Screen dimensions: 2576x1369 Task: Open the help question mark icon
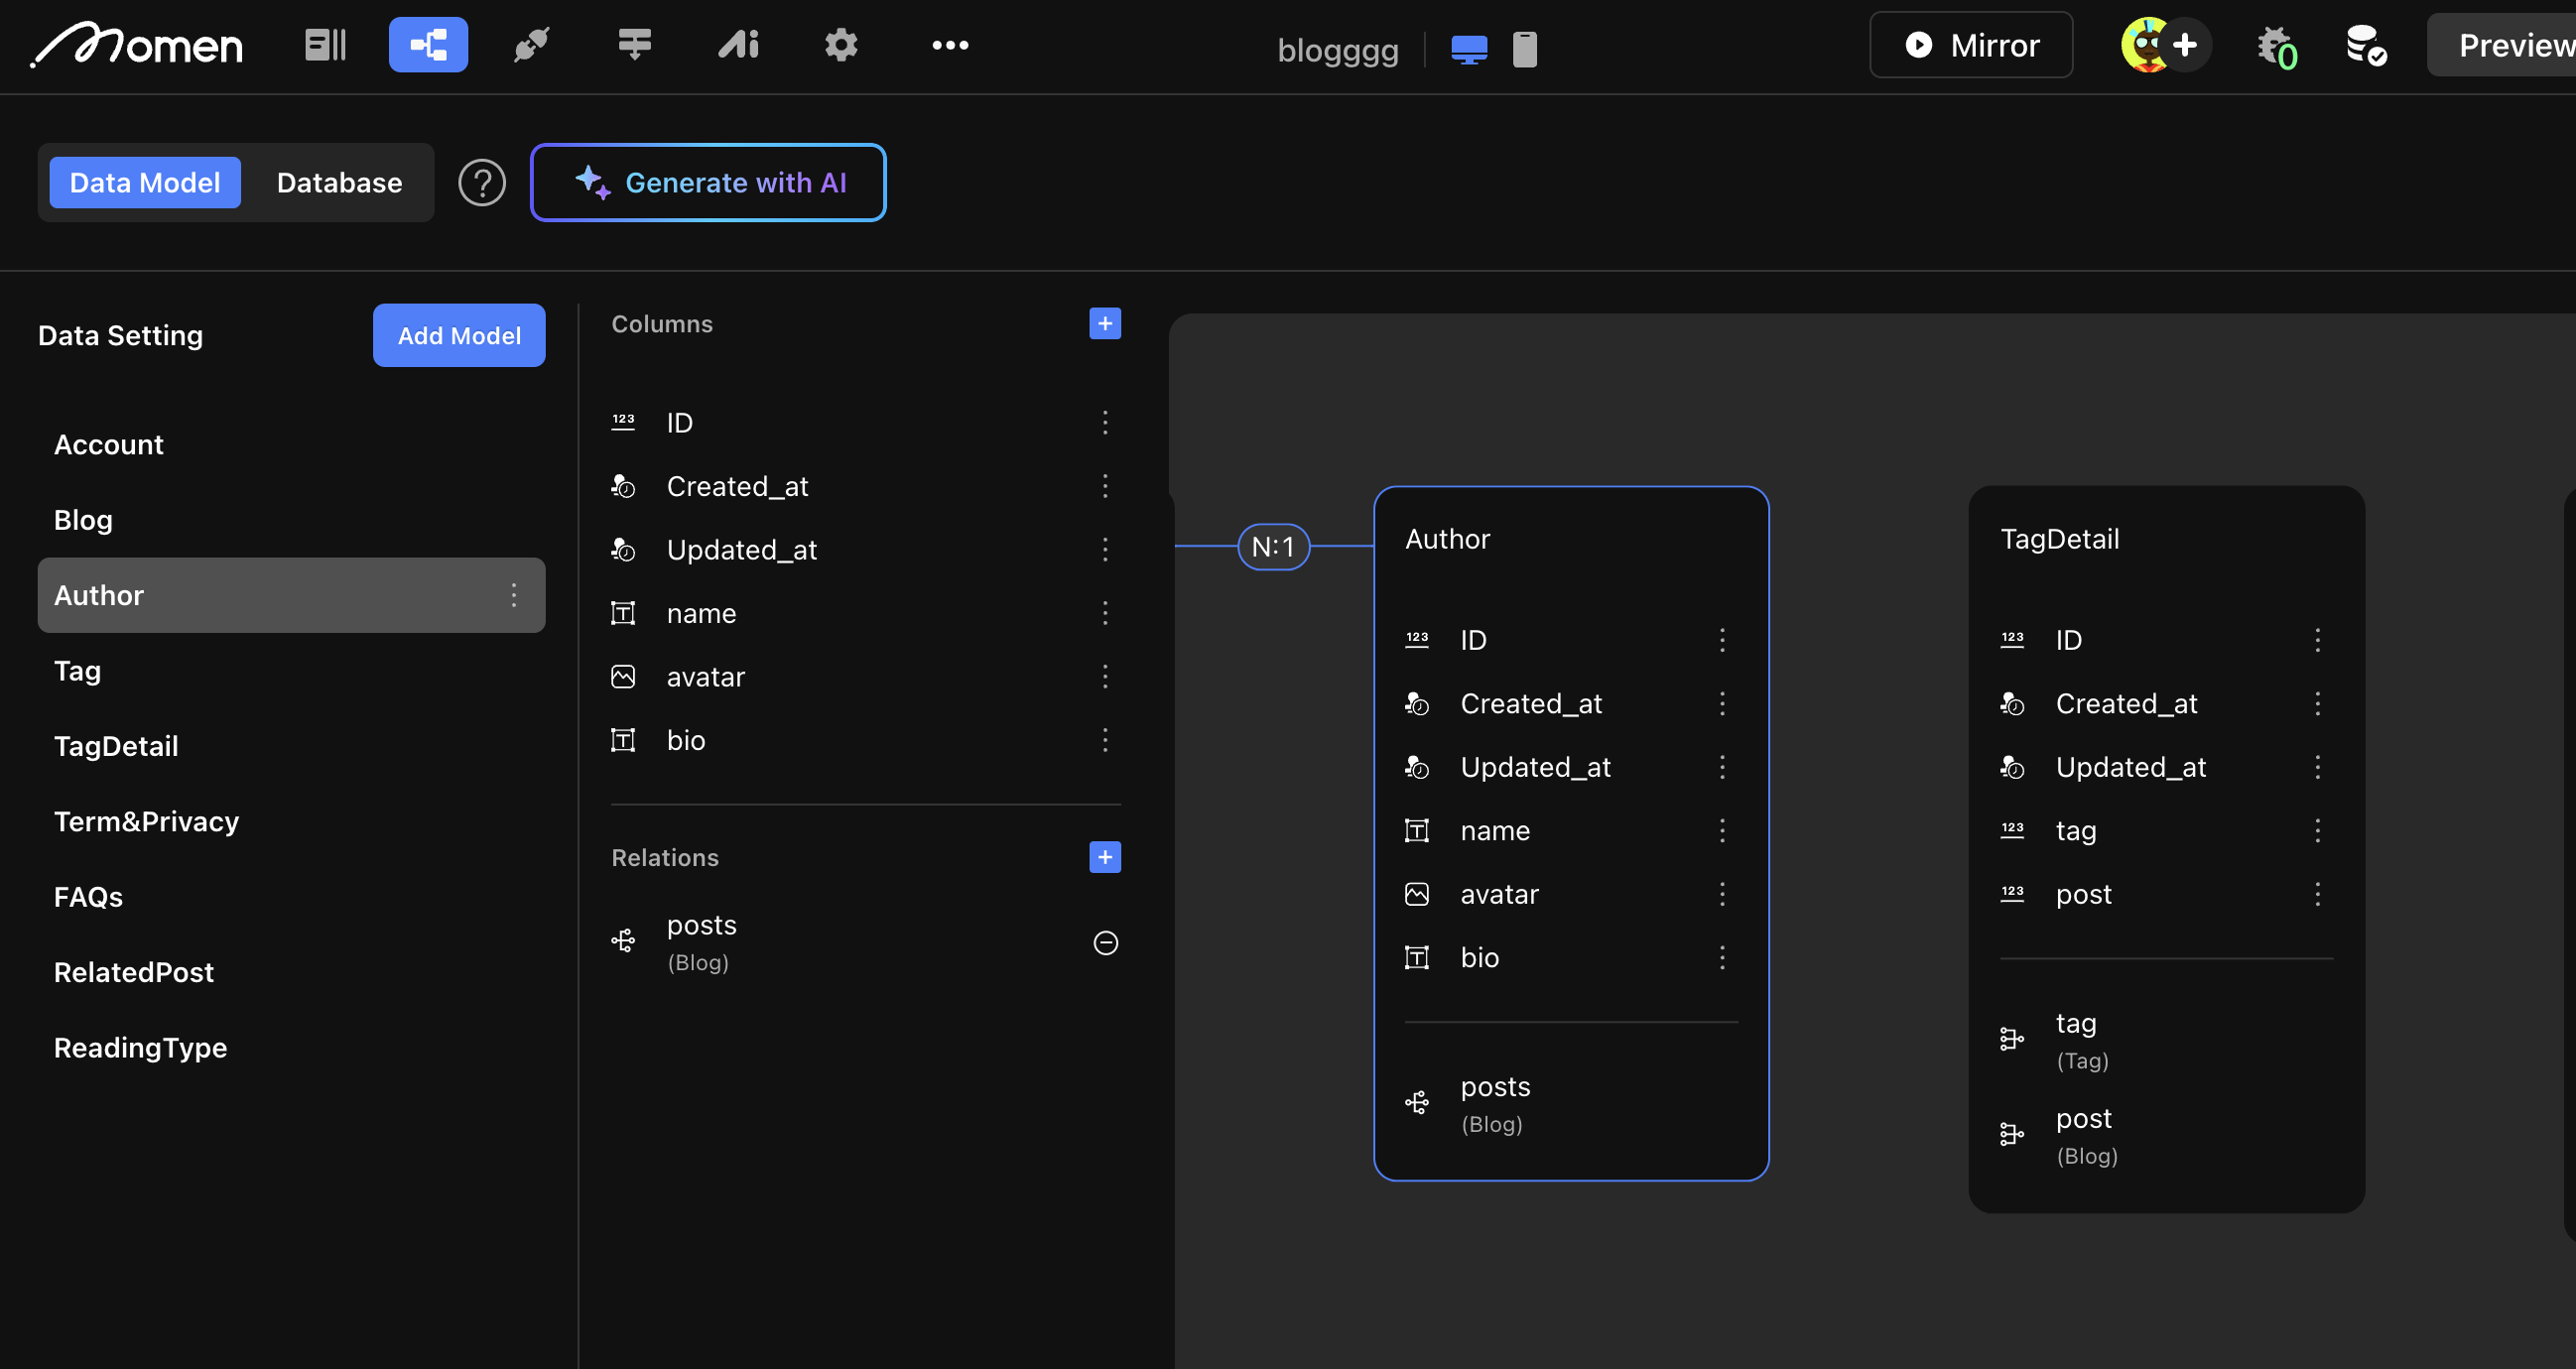click(482, 183)
